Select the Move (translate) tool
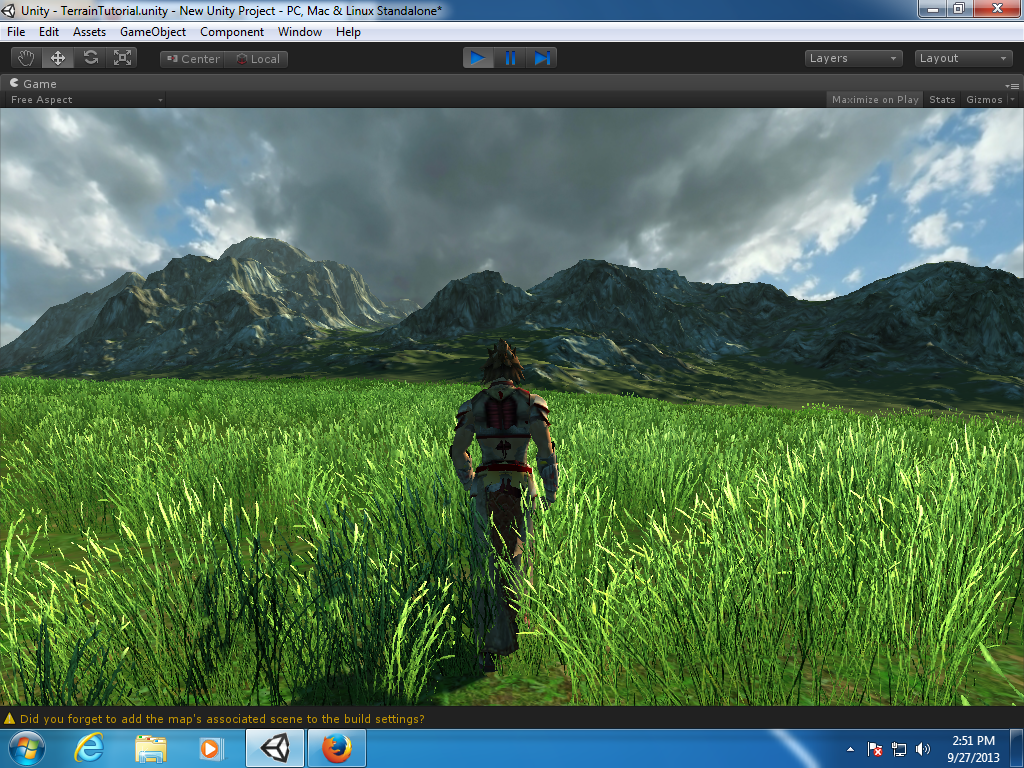Viewport: 1024px width, 768px height. pyautogui.click(x=58, y=58)
